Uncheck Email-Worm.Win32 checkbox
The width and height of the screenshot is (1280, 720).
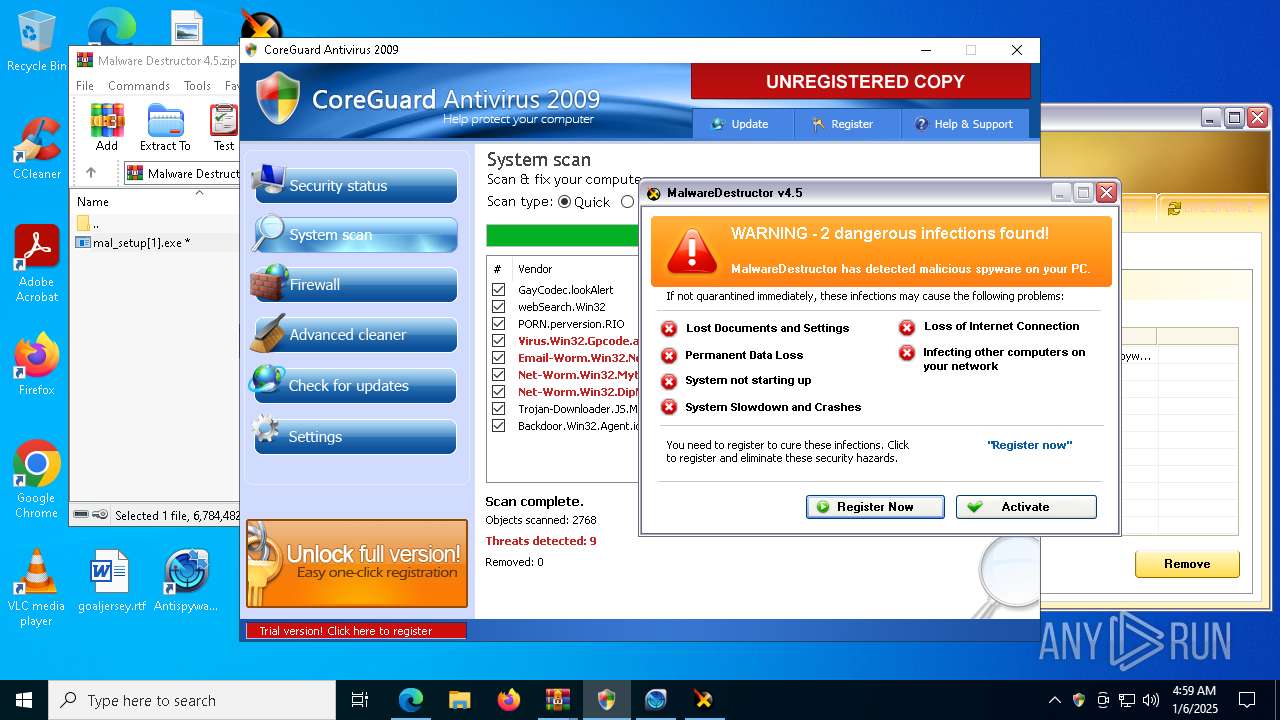[x=498, y=358]
